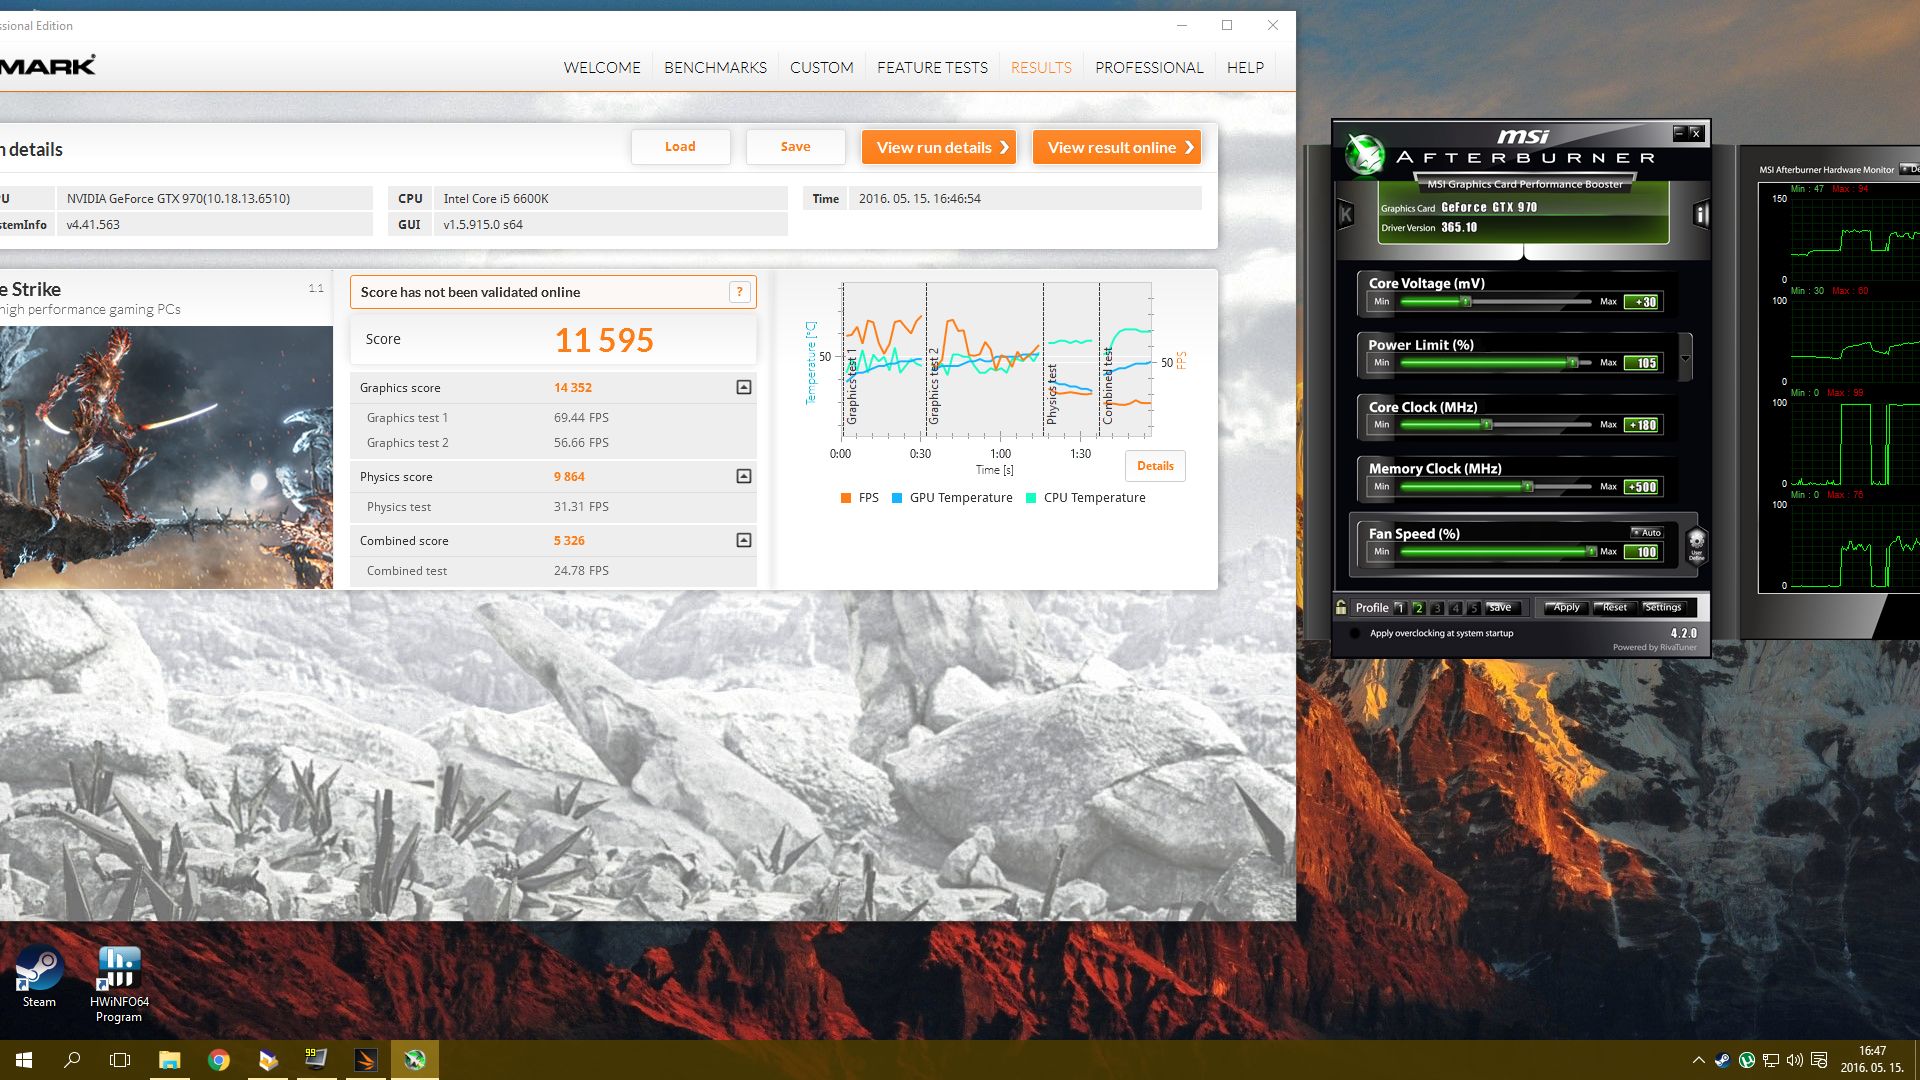Unlock profiles using the padlock icon
This screenshot has height=1080, width=1920.
pyautogui.click(x=1341, y=607)
